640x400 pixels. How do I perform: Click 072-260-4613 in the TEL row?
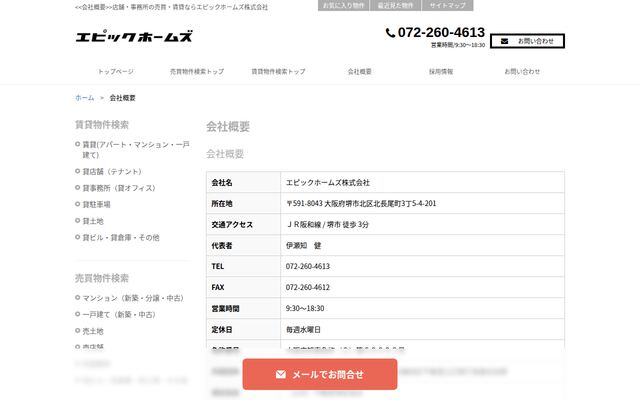coord(308,267)
